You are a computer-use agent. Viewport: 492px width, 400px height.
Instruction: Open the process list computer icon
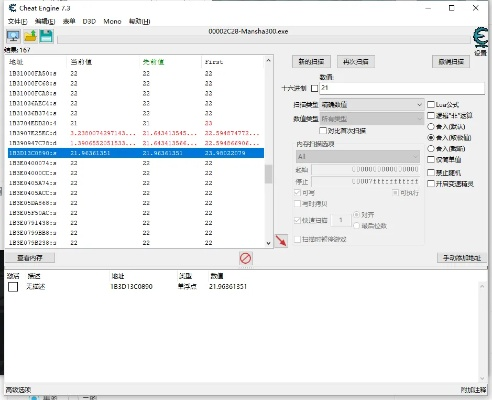pos(13,36)
